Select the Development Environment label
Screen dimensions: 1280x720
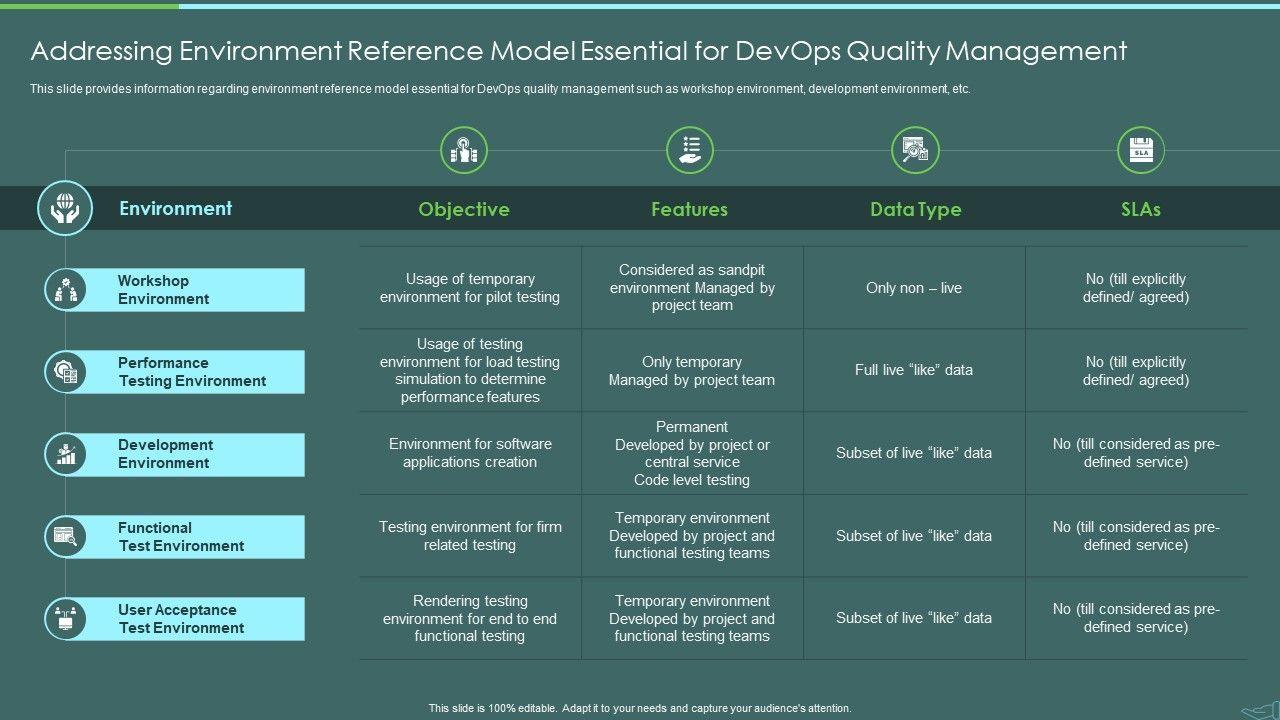click(x=165, y=454)
